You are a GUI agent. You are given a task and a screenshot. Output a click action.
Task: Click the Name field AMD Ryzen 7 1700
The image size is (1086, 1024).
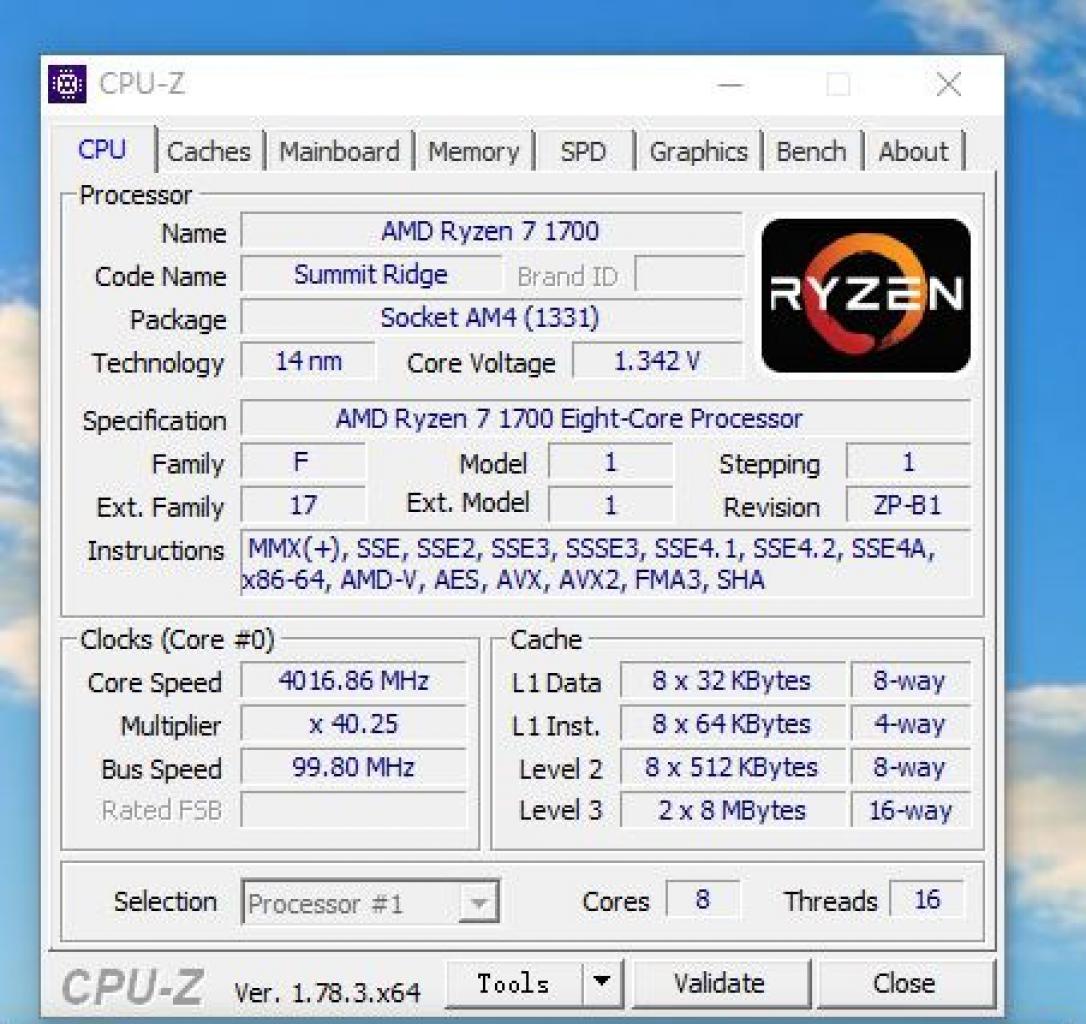491,231
